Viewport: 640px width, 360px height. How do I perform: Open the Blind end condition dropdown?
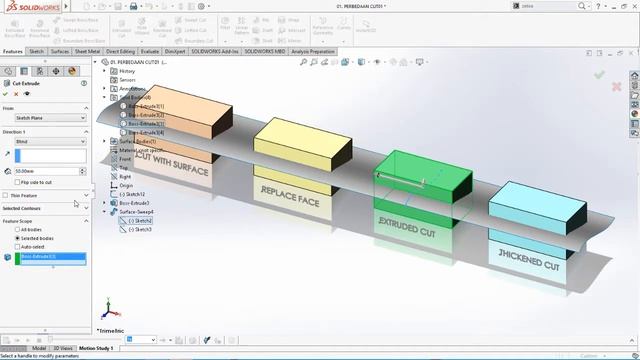point(51,142)
